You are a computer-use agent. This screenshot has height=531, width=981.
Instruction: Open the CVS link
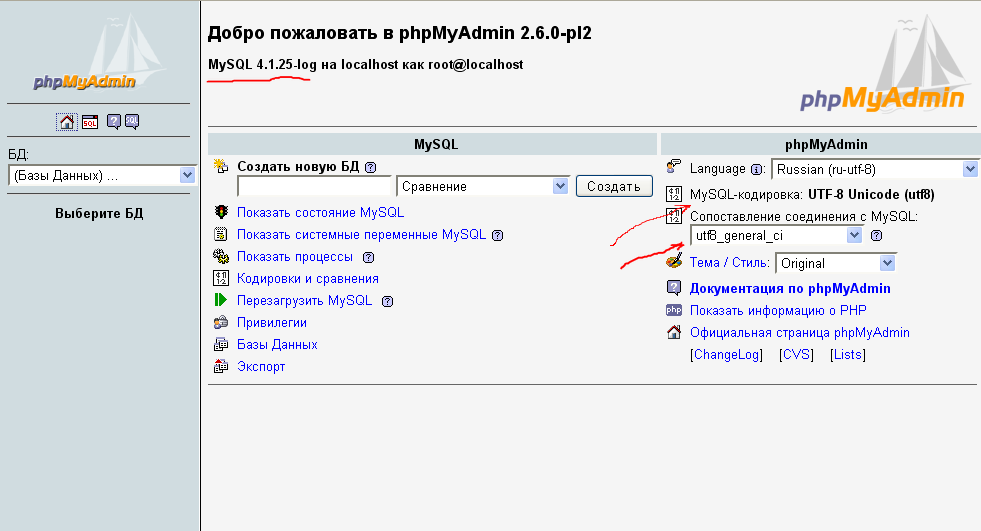click(x=796, y=355)
